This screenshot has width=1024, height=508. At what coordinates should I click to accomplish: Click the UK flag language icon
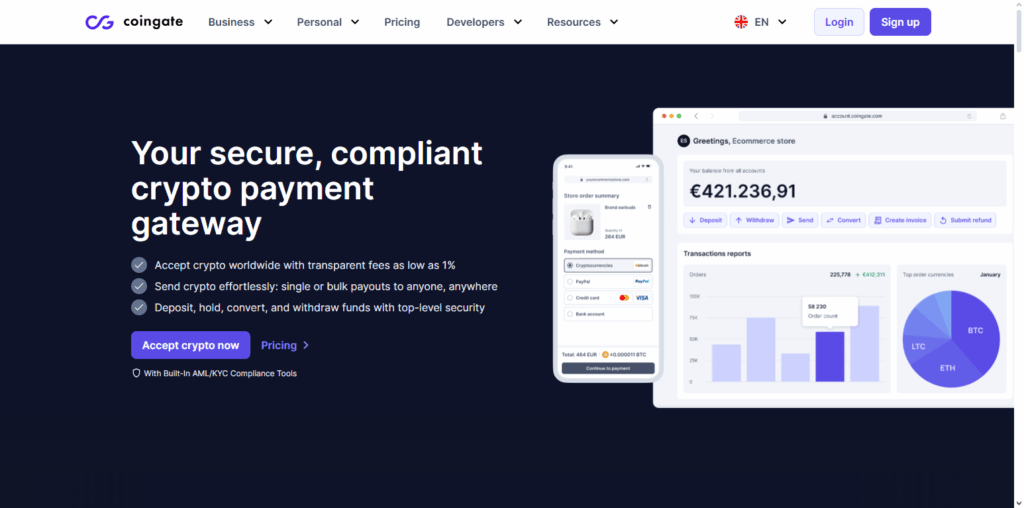741,22
